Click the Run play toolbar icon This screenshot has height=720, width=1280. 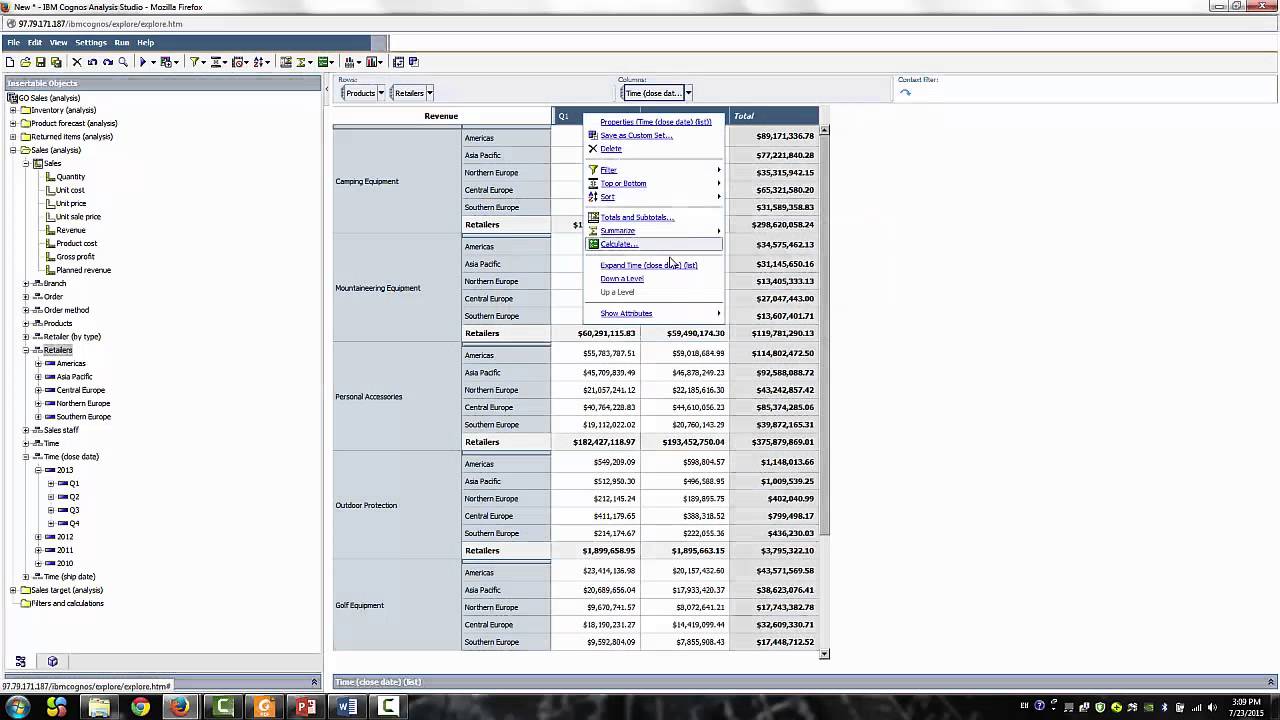(143, 62)
